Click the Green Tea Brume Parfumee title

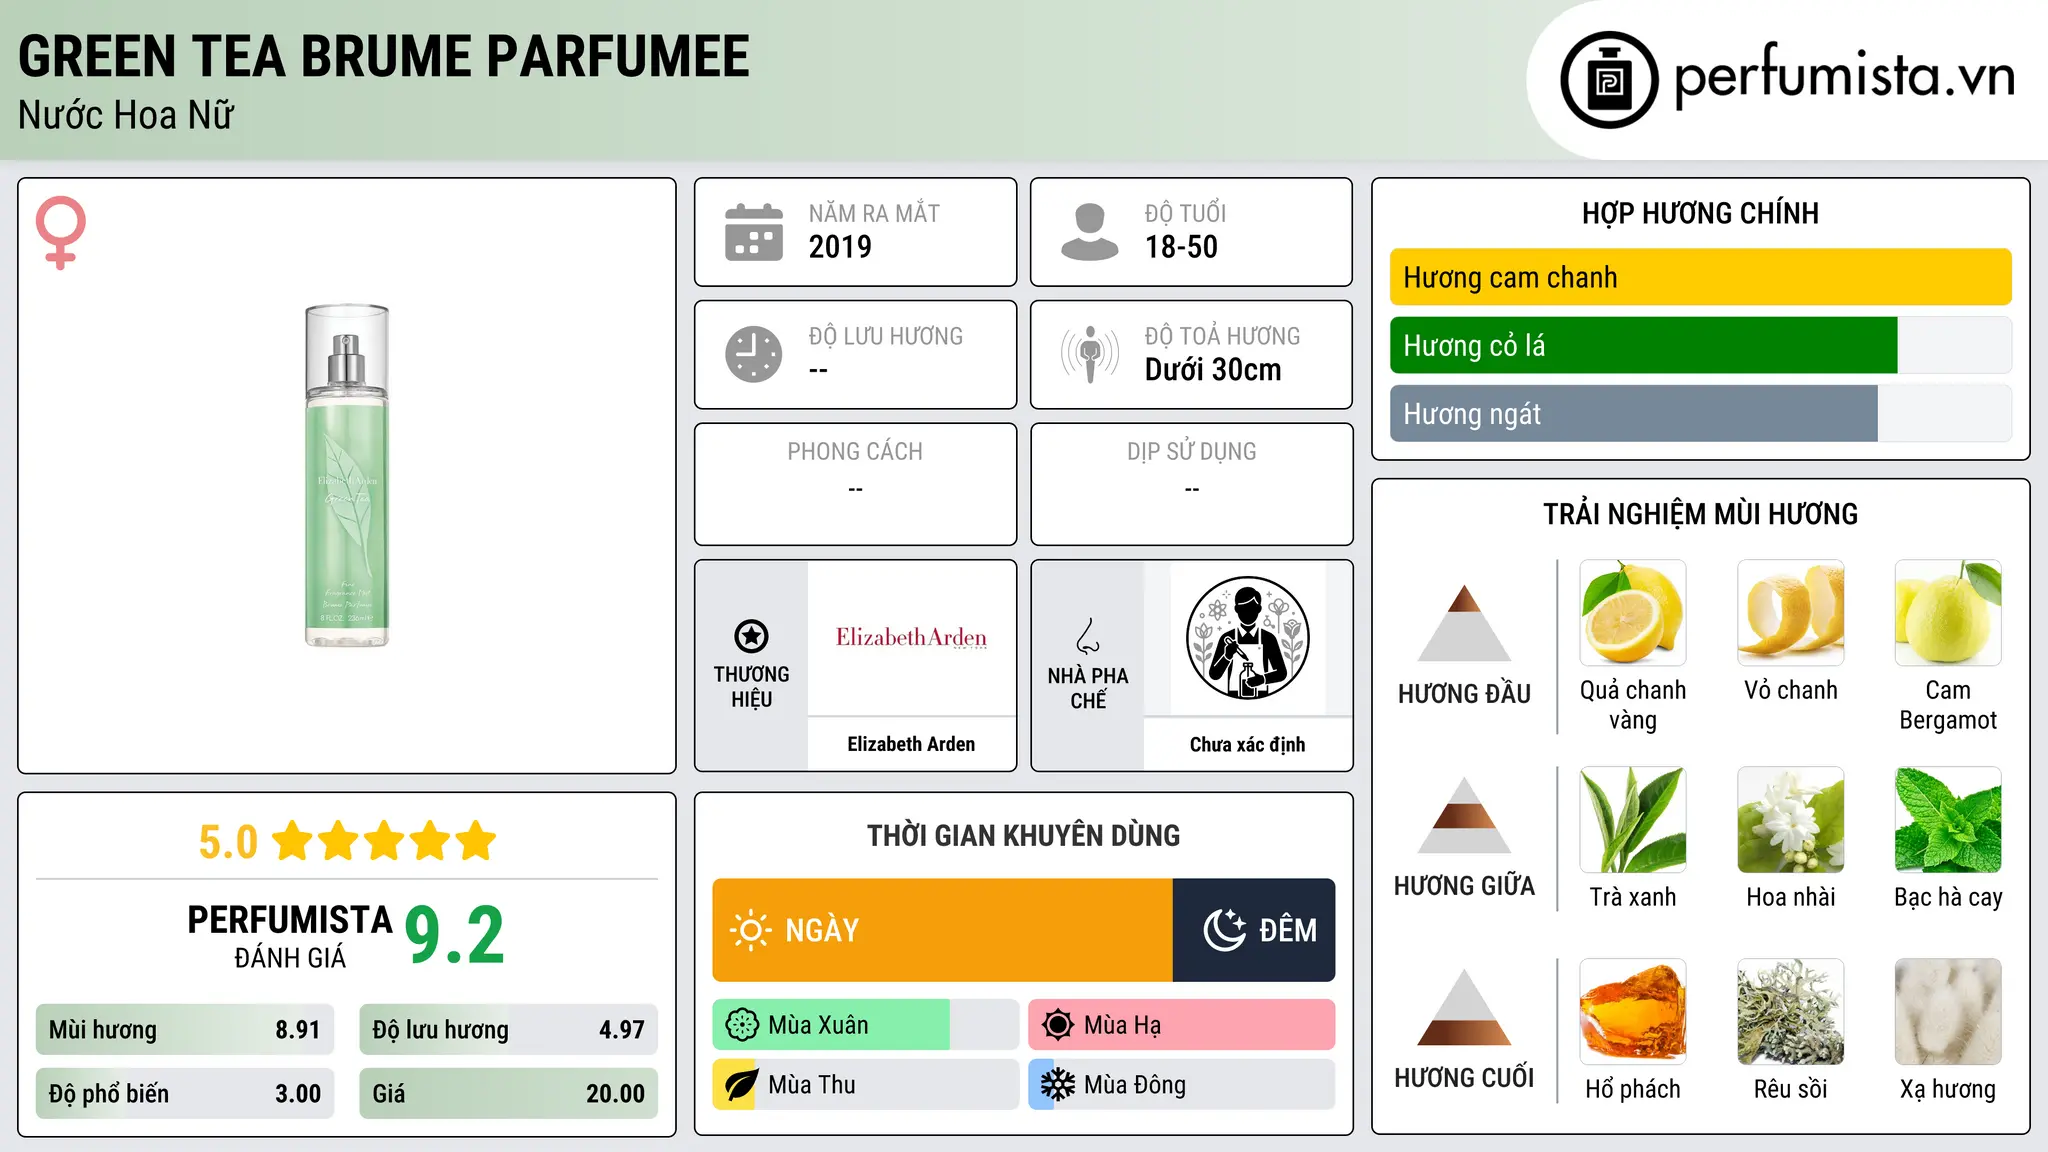click(384, 56)
